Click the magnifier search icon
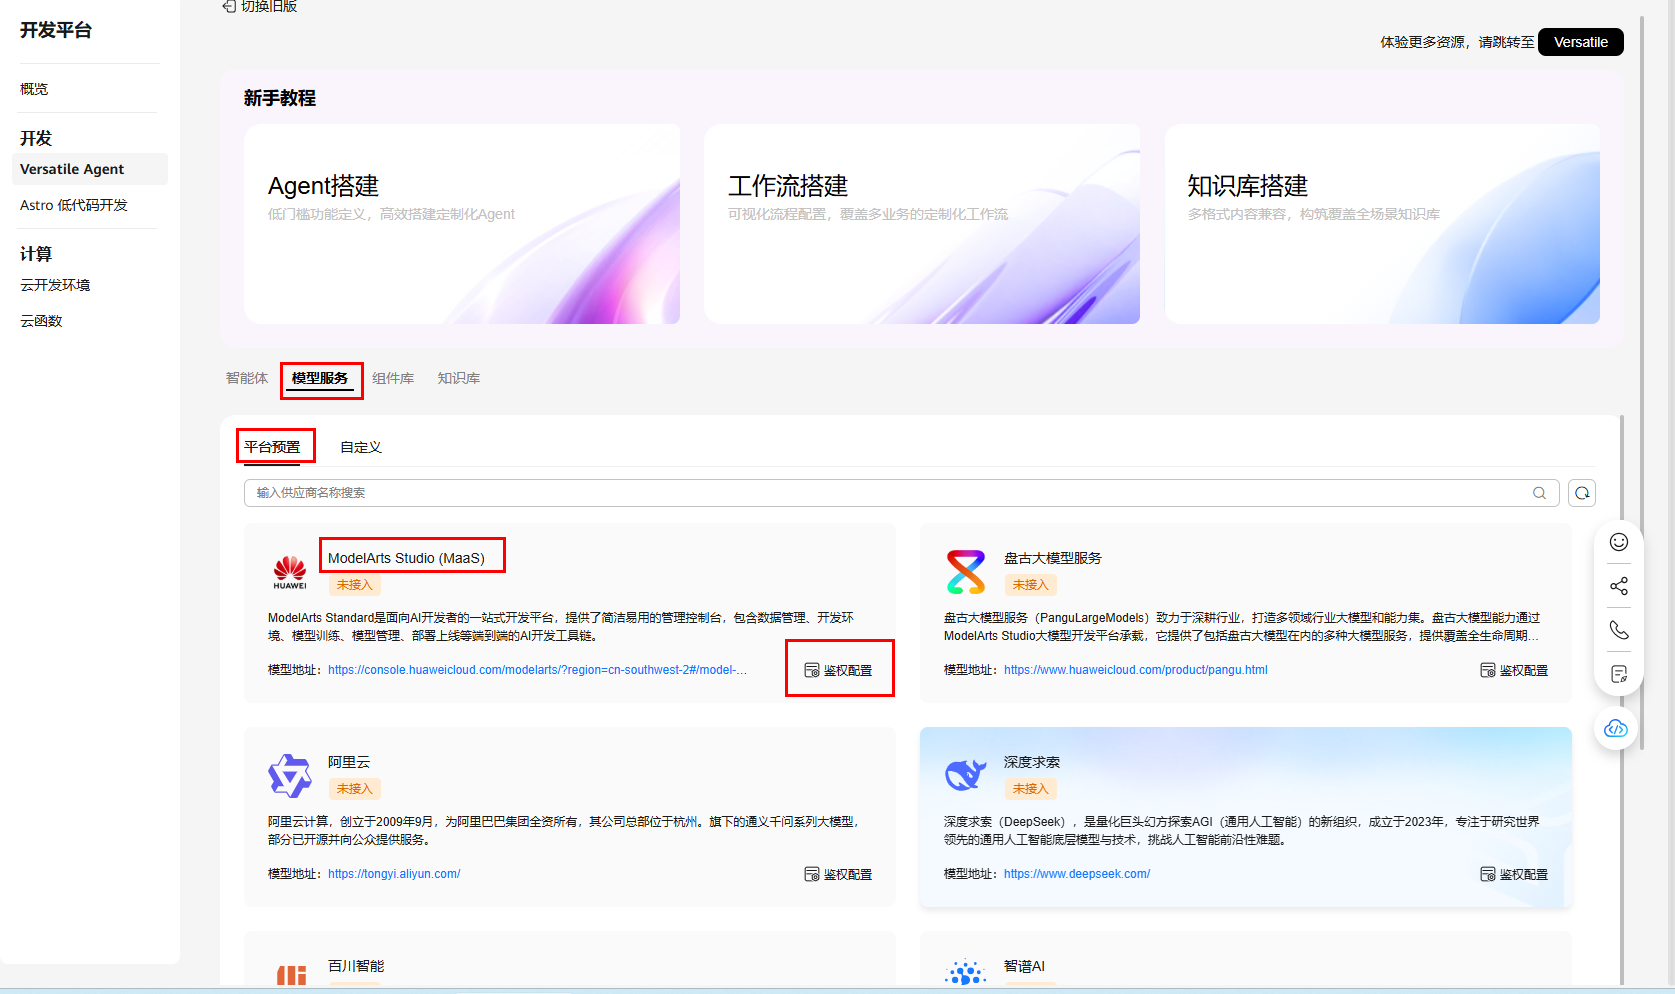The image size is (1675, 994). 1540,493
